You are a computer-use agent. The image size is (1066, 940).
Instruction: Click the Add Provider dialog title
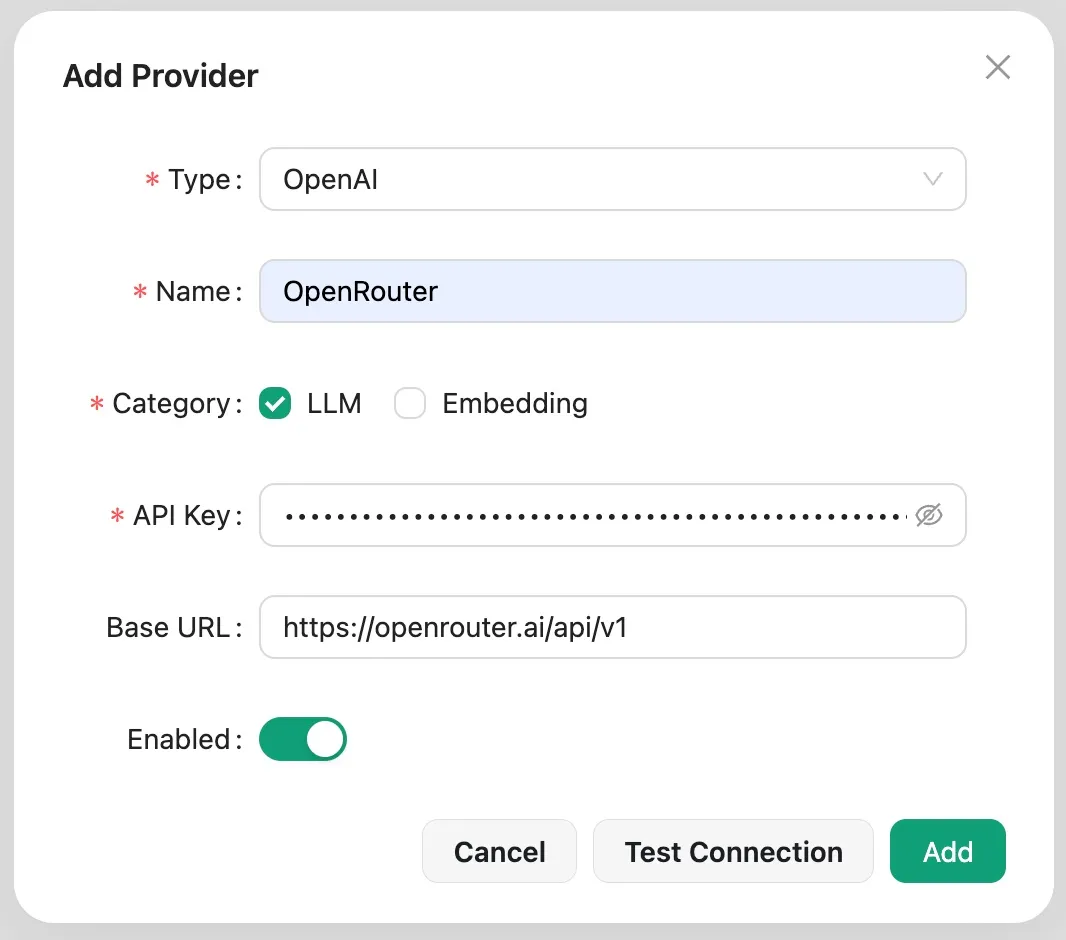160,75
